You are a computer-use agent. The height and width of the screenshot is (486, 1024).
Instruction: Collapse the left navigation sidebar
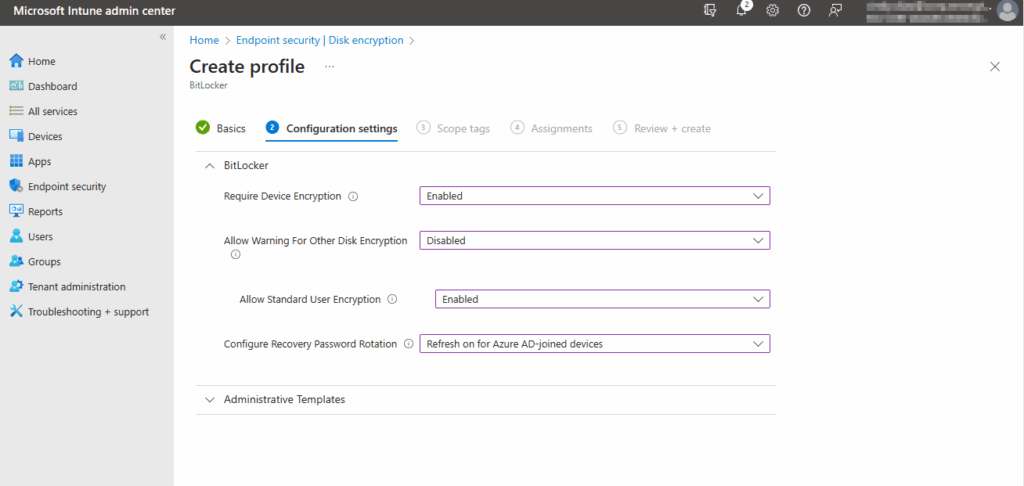[x=163, y=37]
